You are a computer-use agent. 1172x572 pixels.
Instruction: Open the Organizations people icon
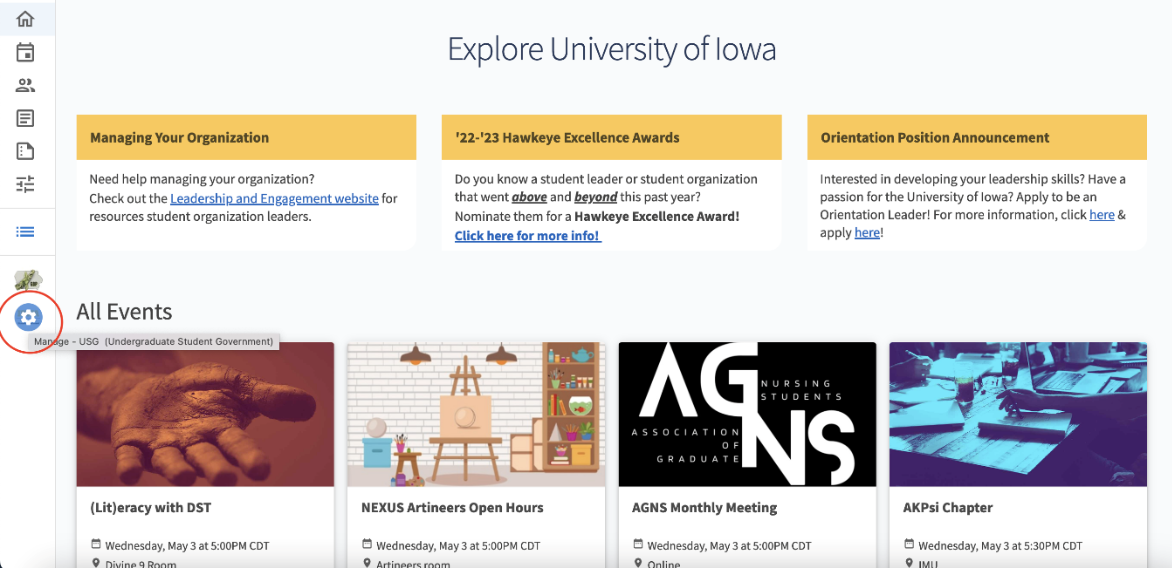pos(25,85)
